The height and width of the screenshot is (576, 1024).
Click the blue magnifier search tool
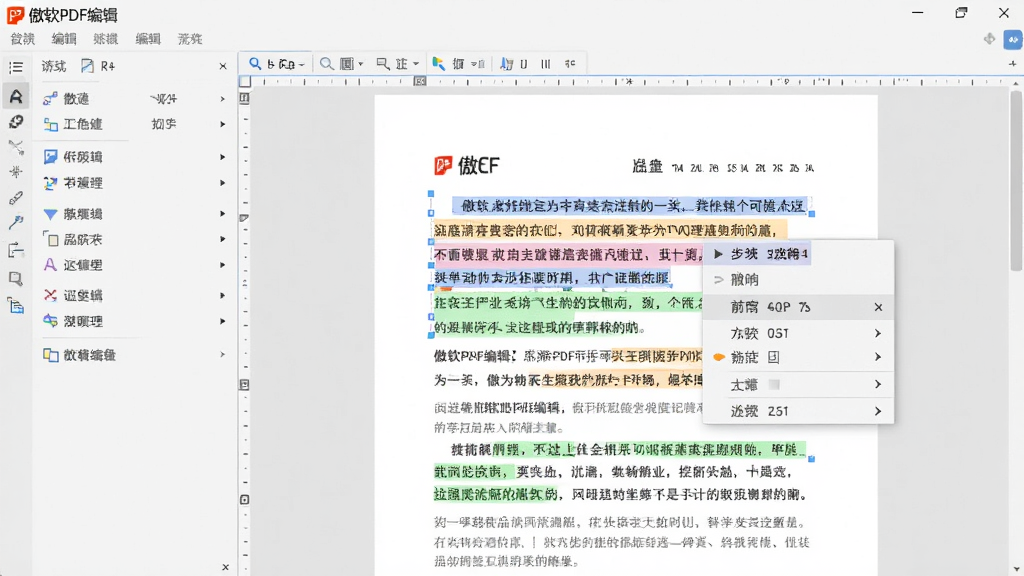pyautogui.click(x=255, y=63)
